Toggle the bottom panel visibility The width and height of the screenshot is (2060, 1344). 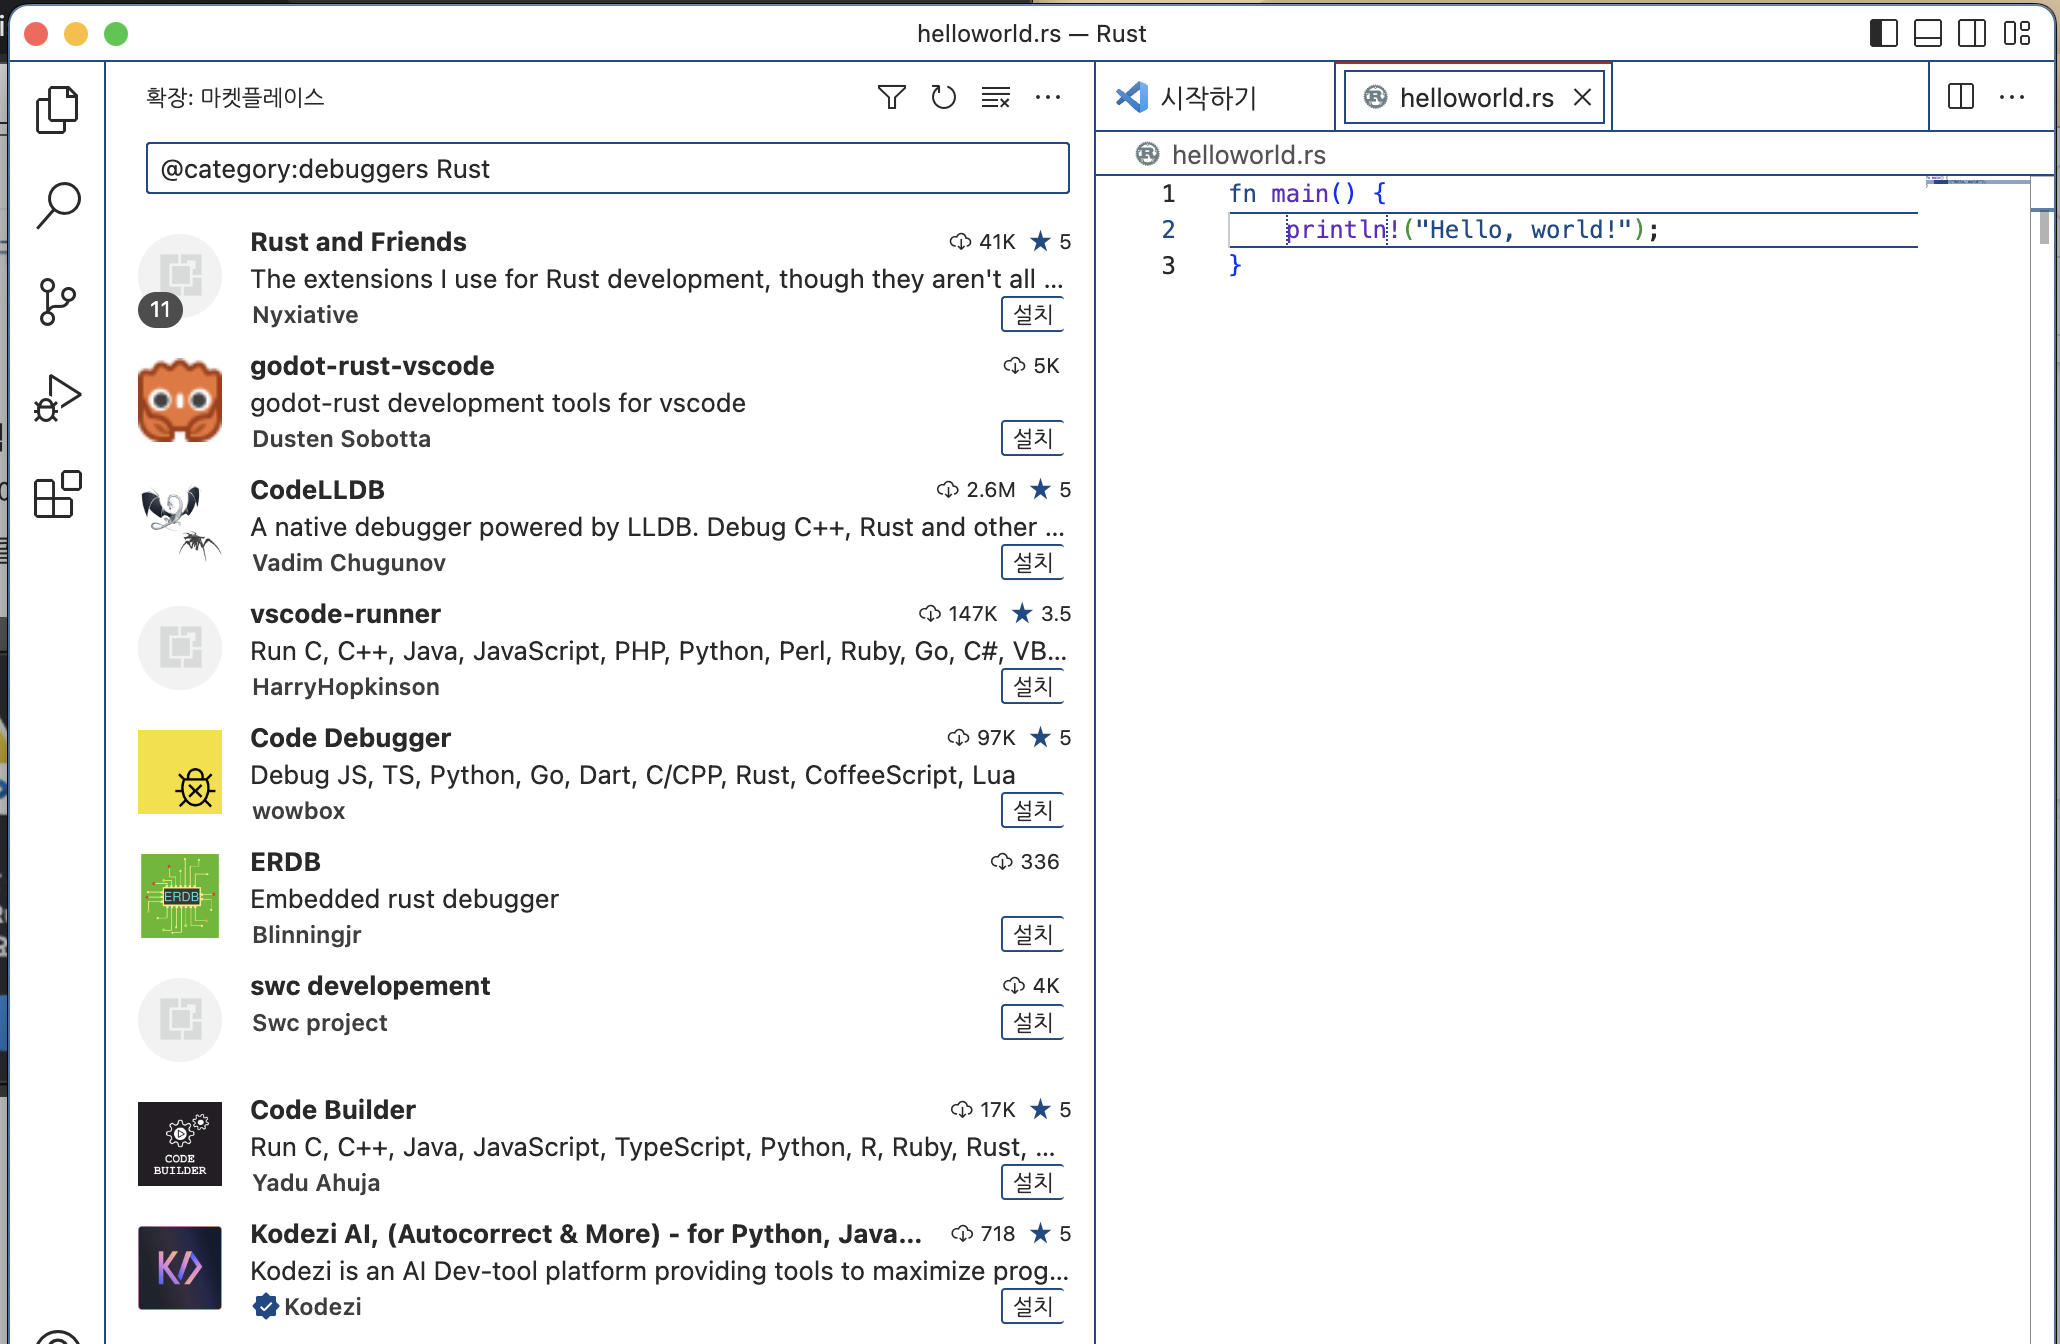1927,33
